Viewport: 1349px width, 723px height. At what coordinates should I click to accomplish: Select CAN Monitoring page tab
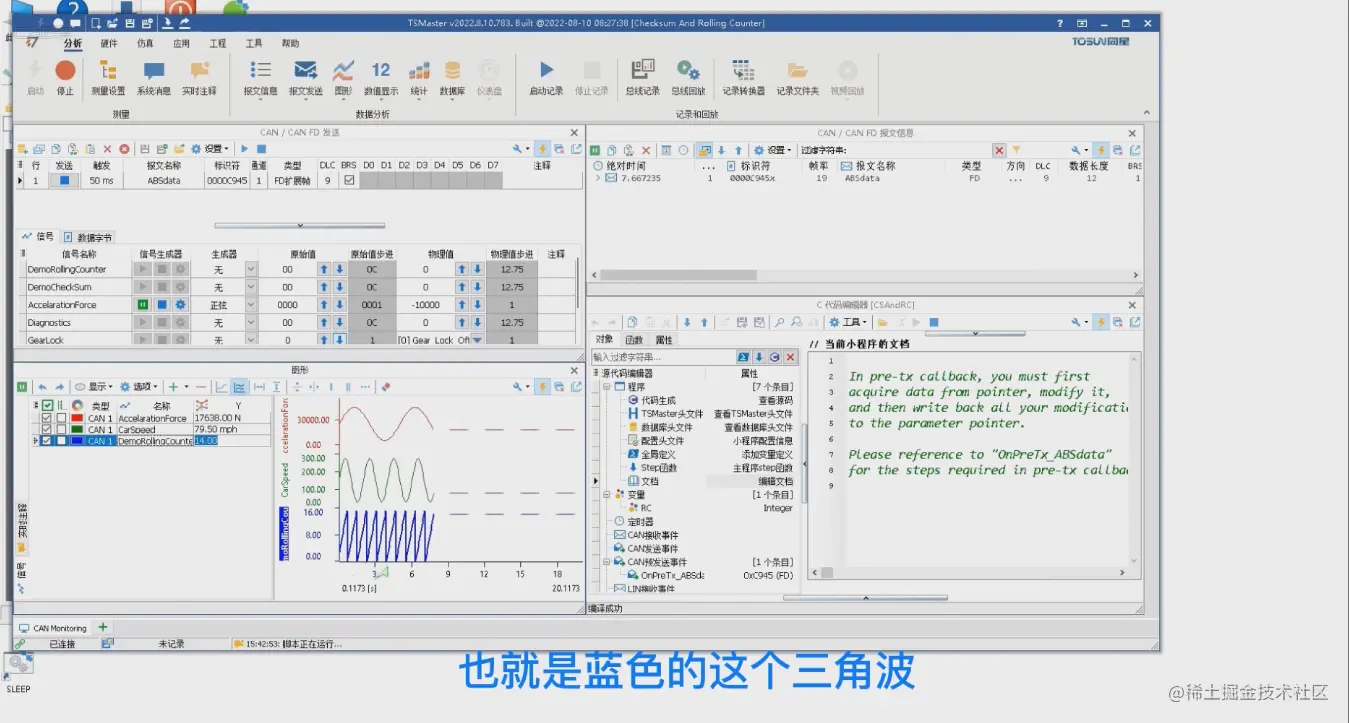[53, 628]
